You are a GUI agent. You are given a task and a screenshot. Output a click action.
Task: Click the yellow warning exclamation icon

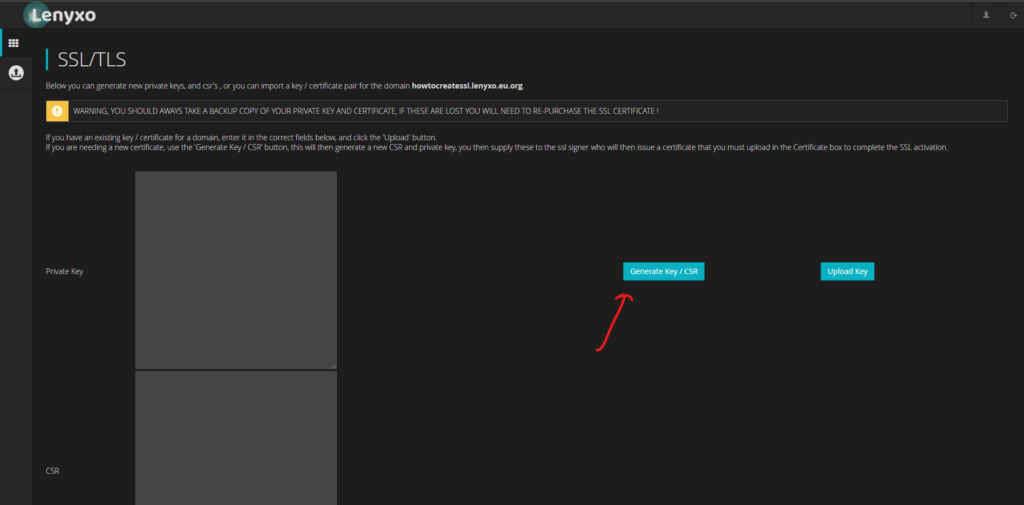point(57,111)
